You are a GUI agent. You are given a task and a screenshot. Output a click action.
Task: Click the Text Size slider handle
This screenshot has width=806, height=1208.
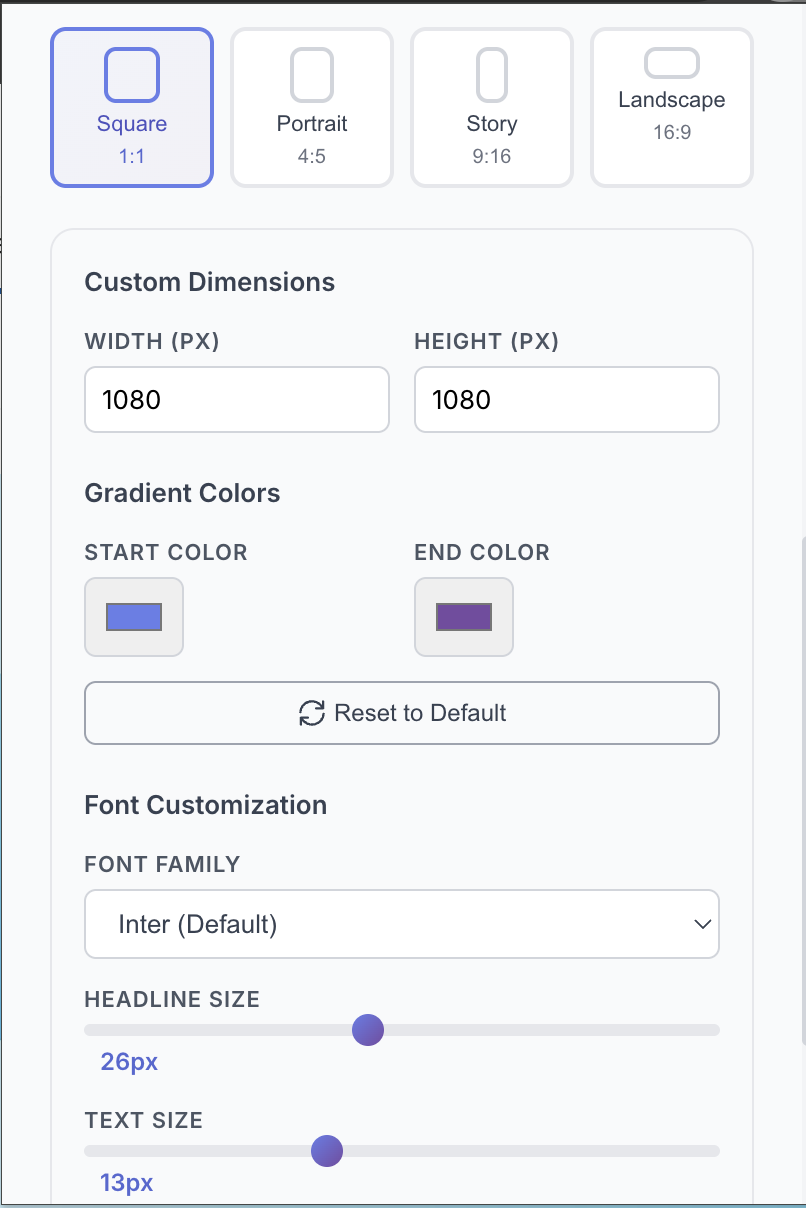(327, 1151)
